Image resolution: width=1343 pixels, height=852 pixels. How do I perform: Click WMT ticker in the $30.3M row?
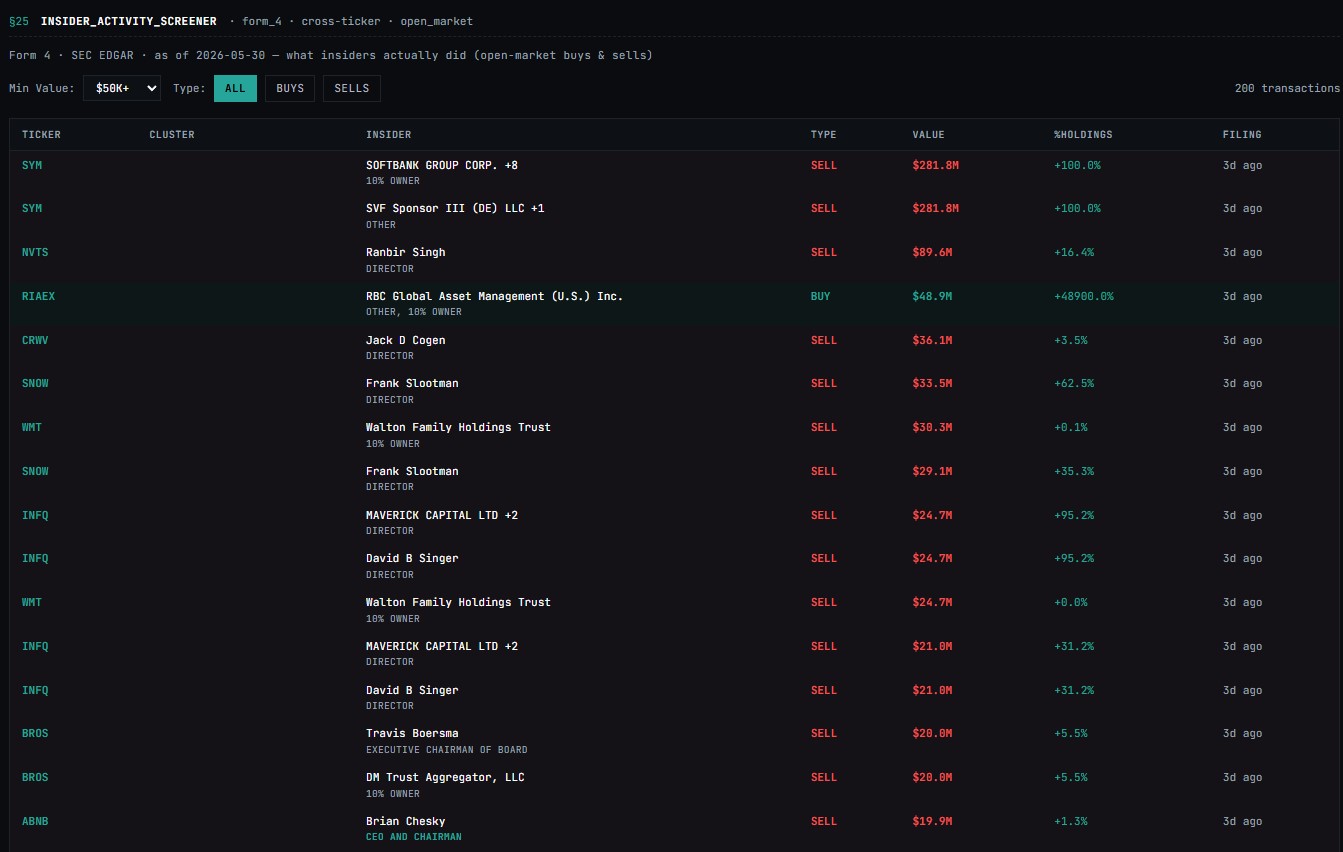tap(32, 427)
